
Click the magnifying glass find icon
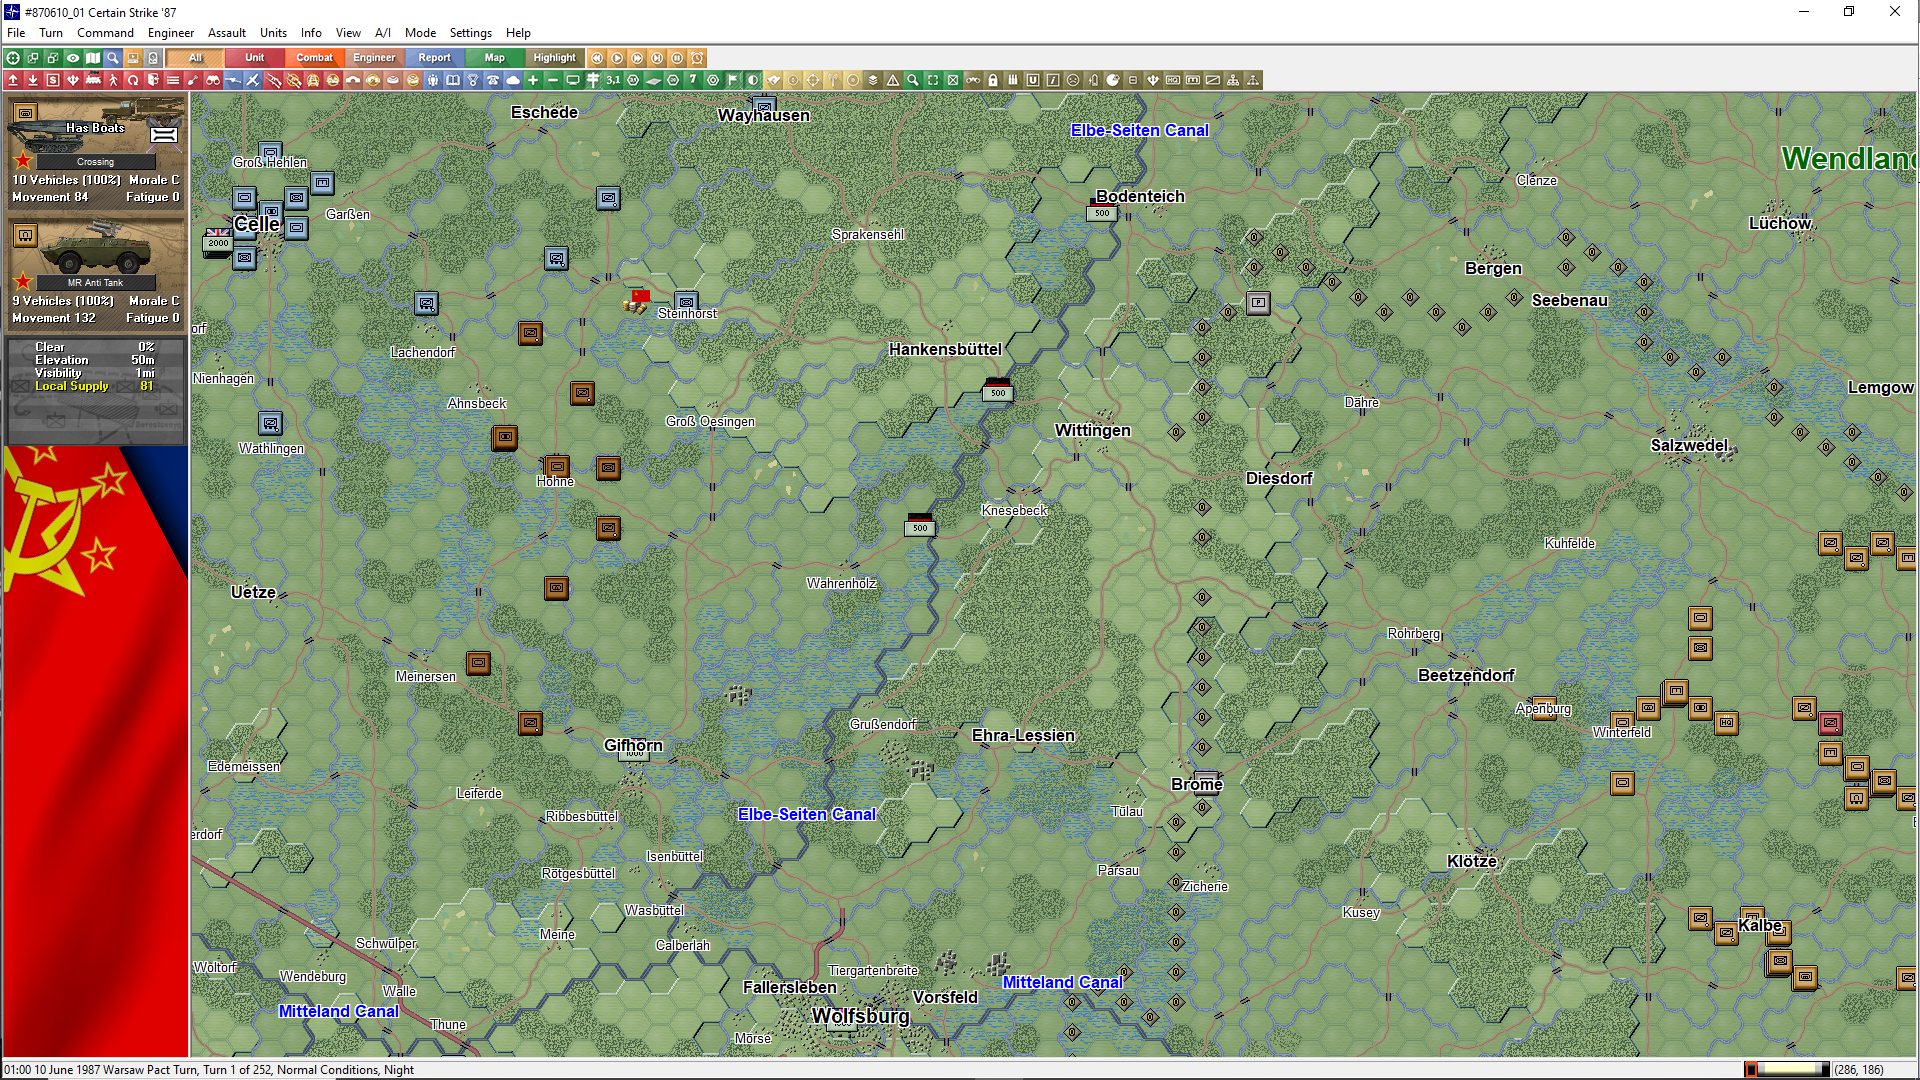tap(113, 58)
